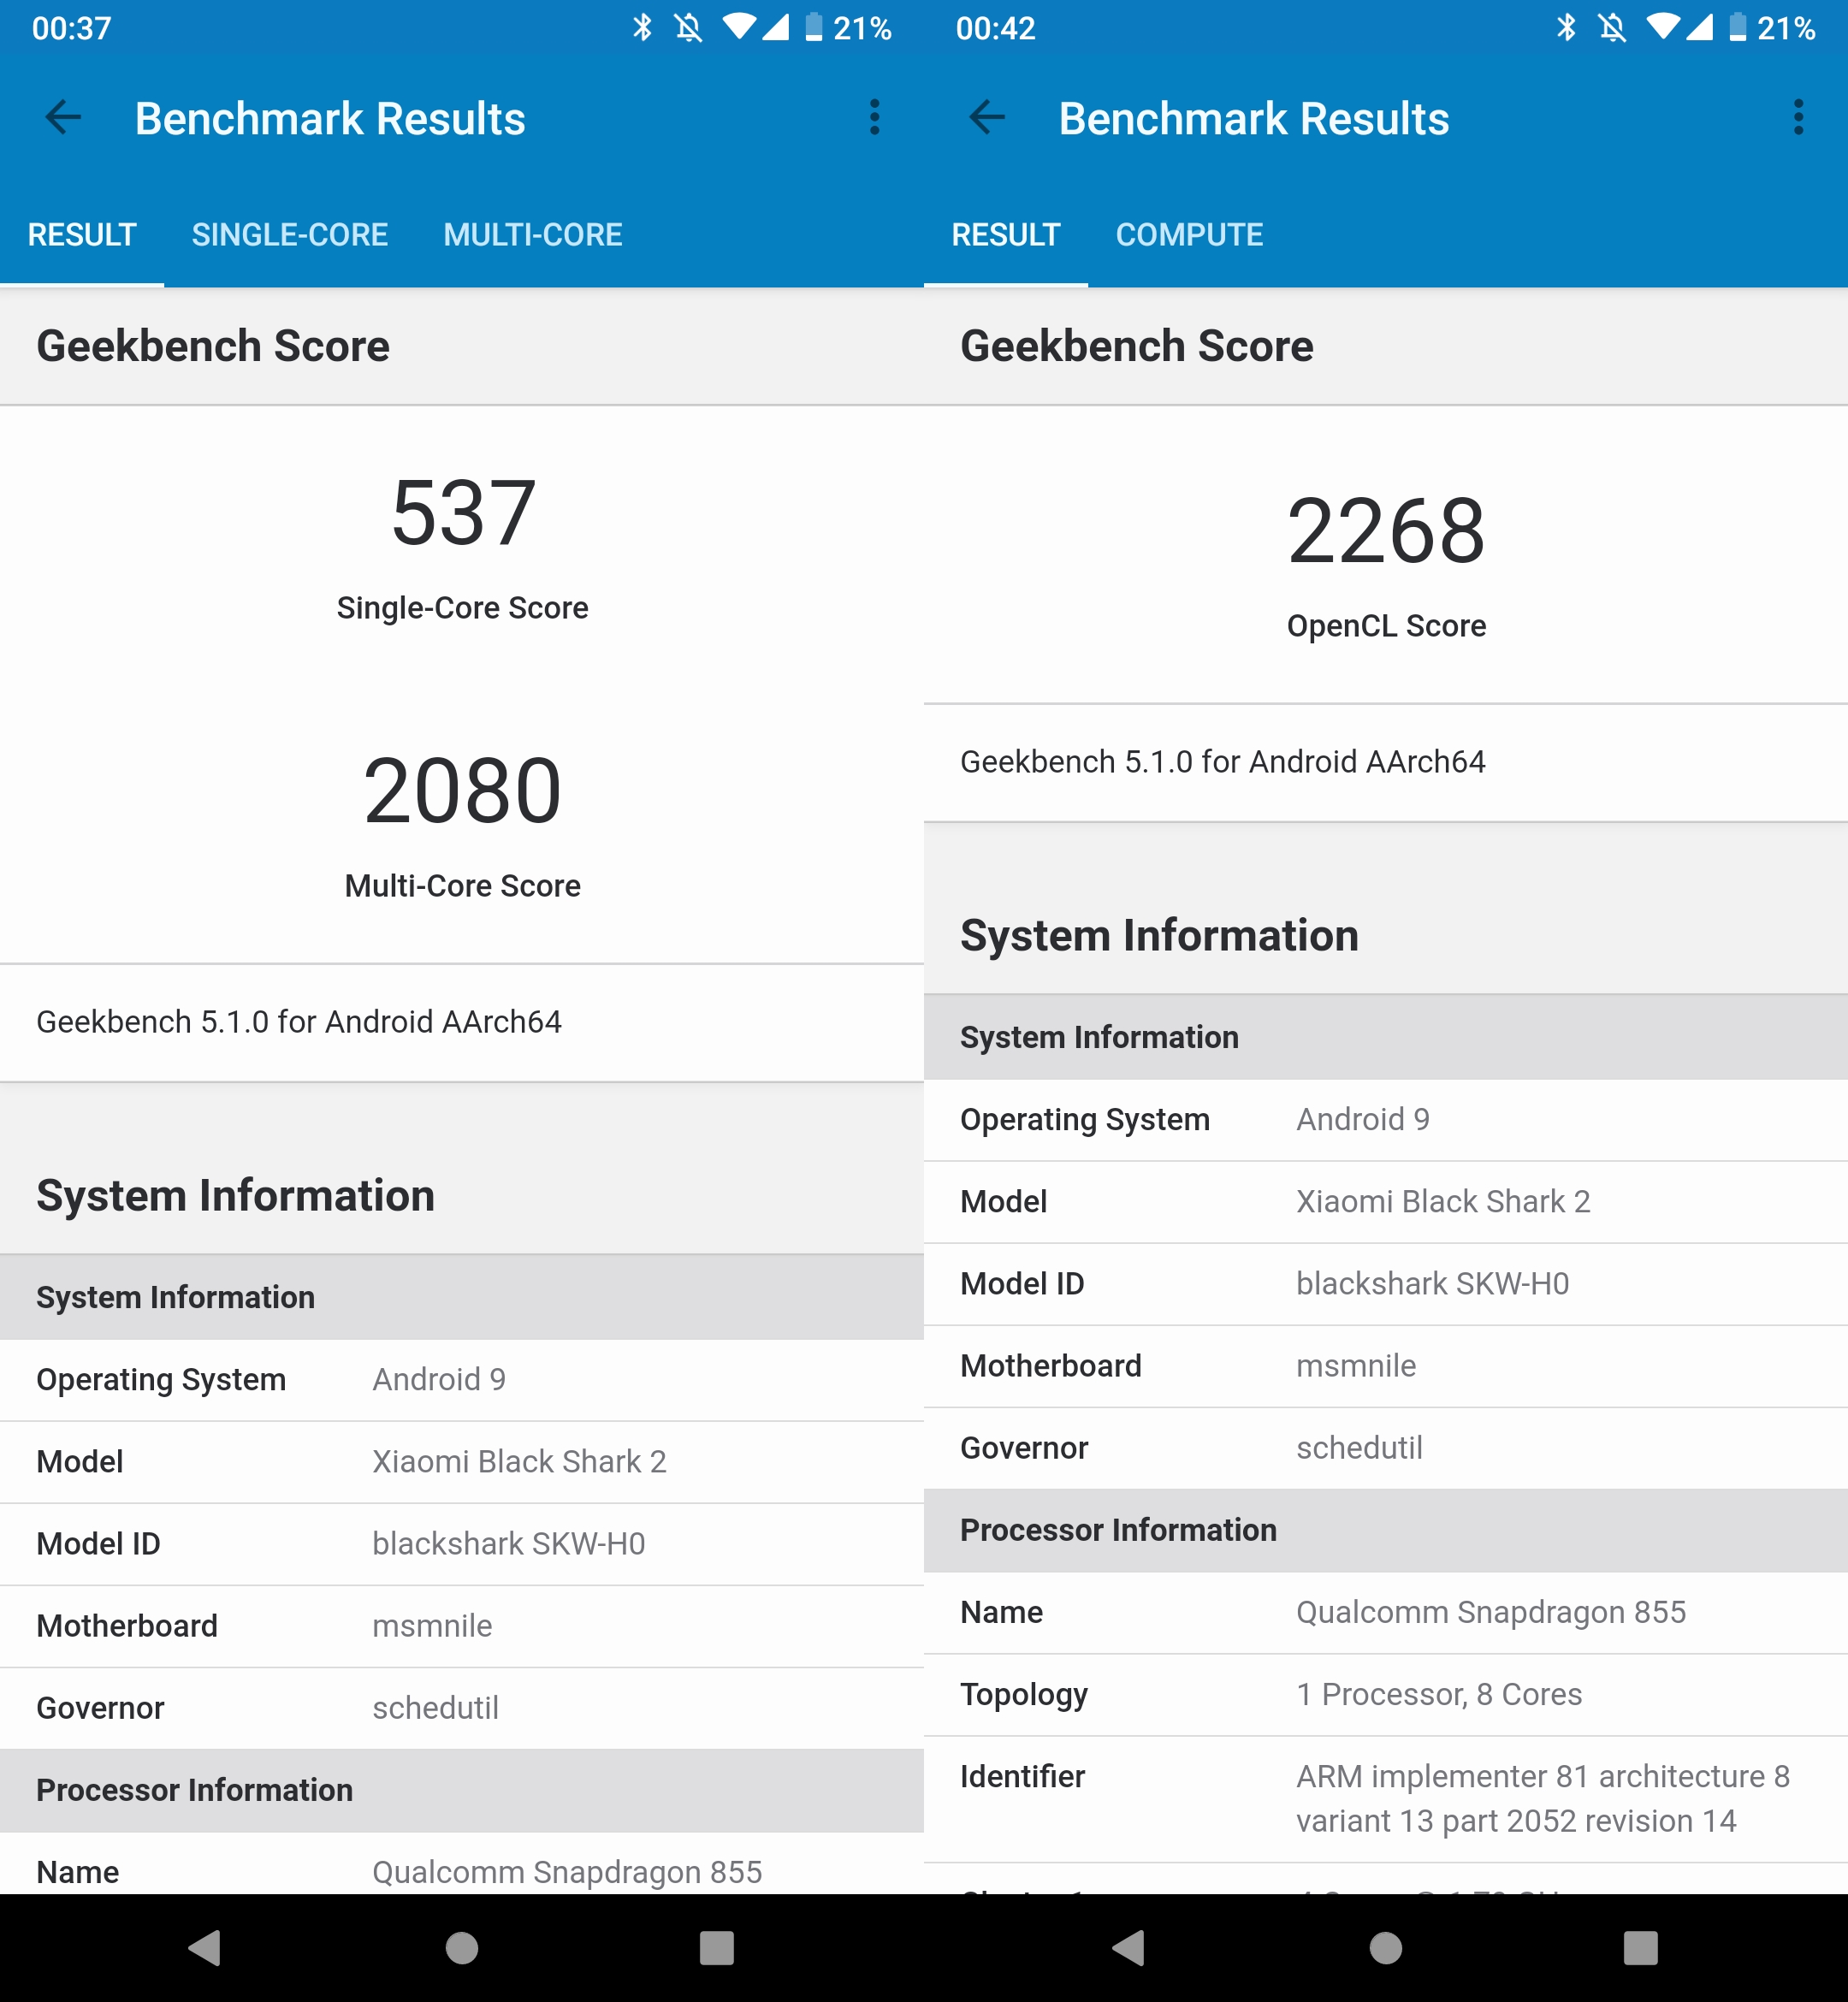Tap the Topology row on right screen

[x=1385, y=1694]
